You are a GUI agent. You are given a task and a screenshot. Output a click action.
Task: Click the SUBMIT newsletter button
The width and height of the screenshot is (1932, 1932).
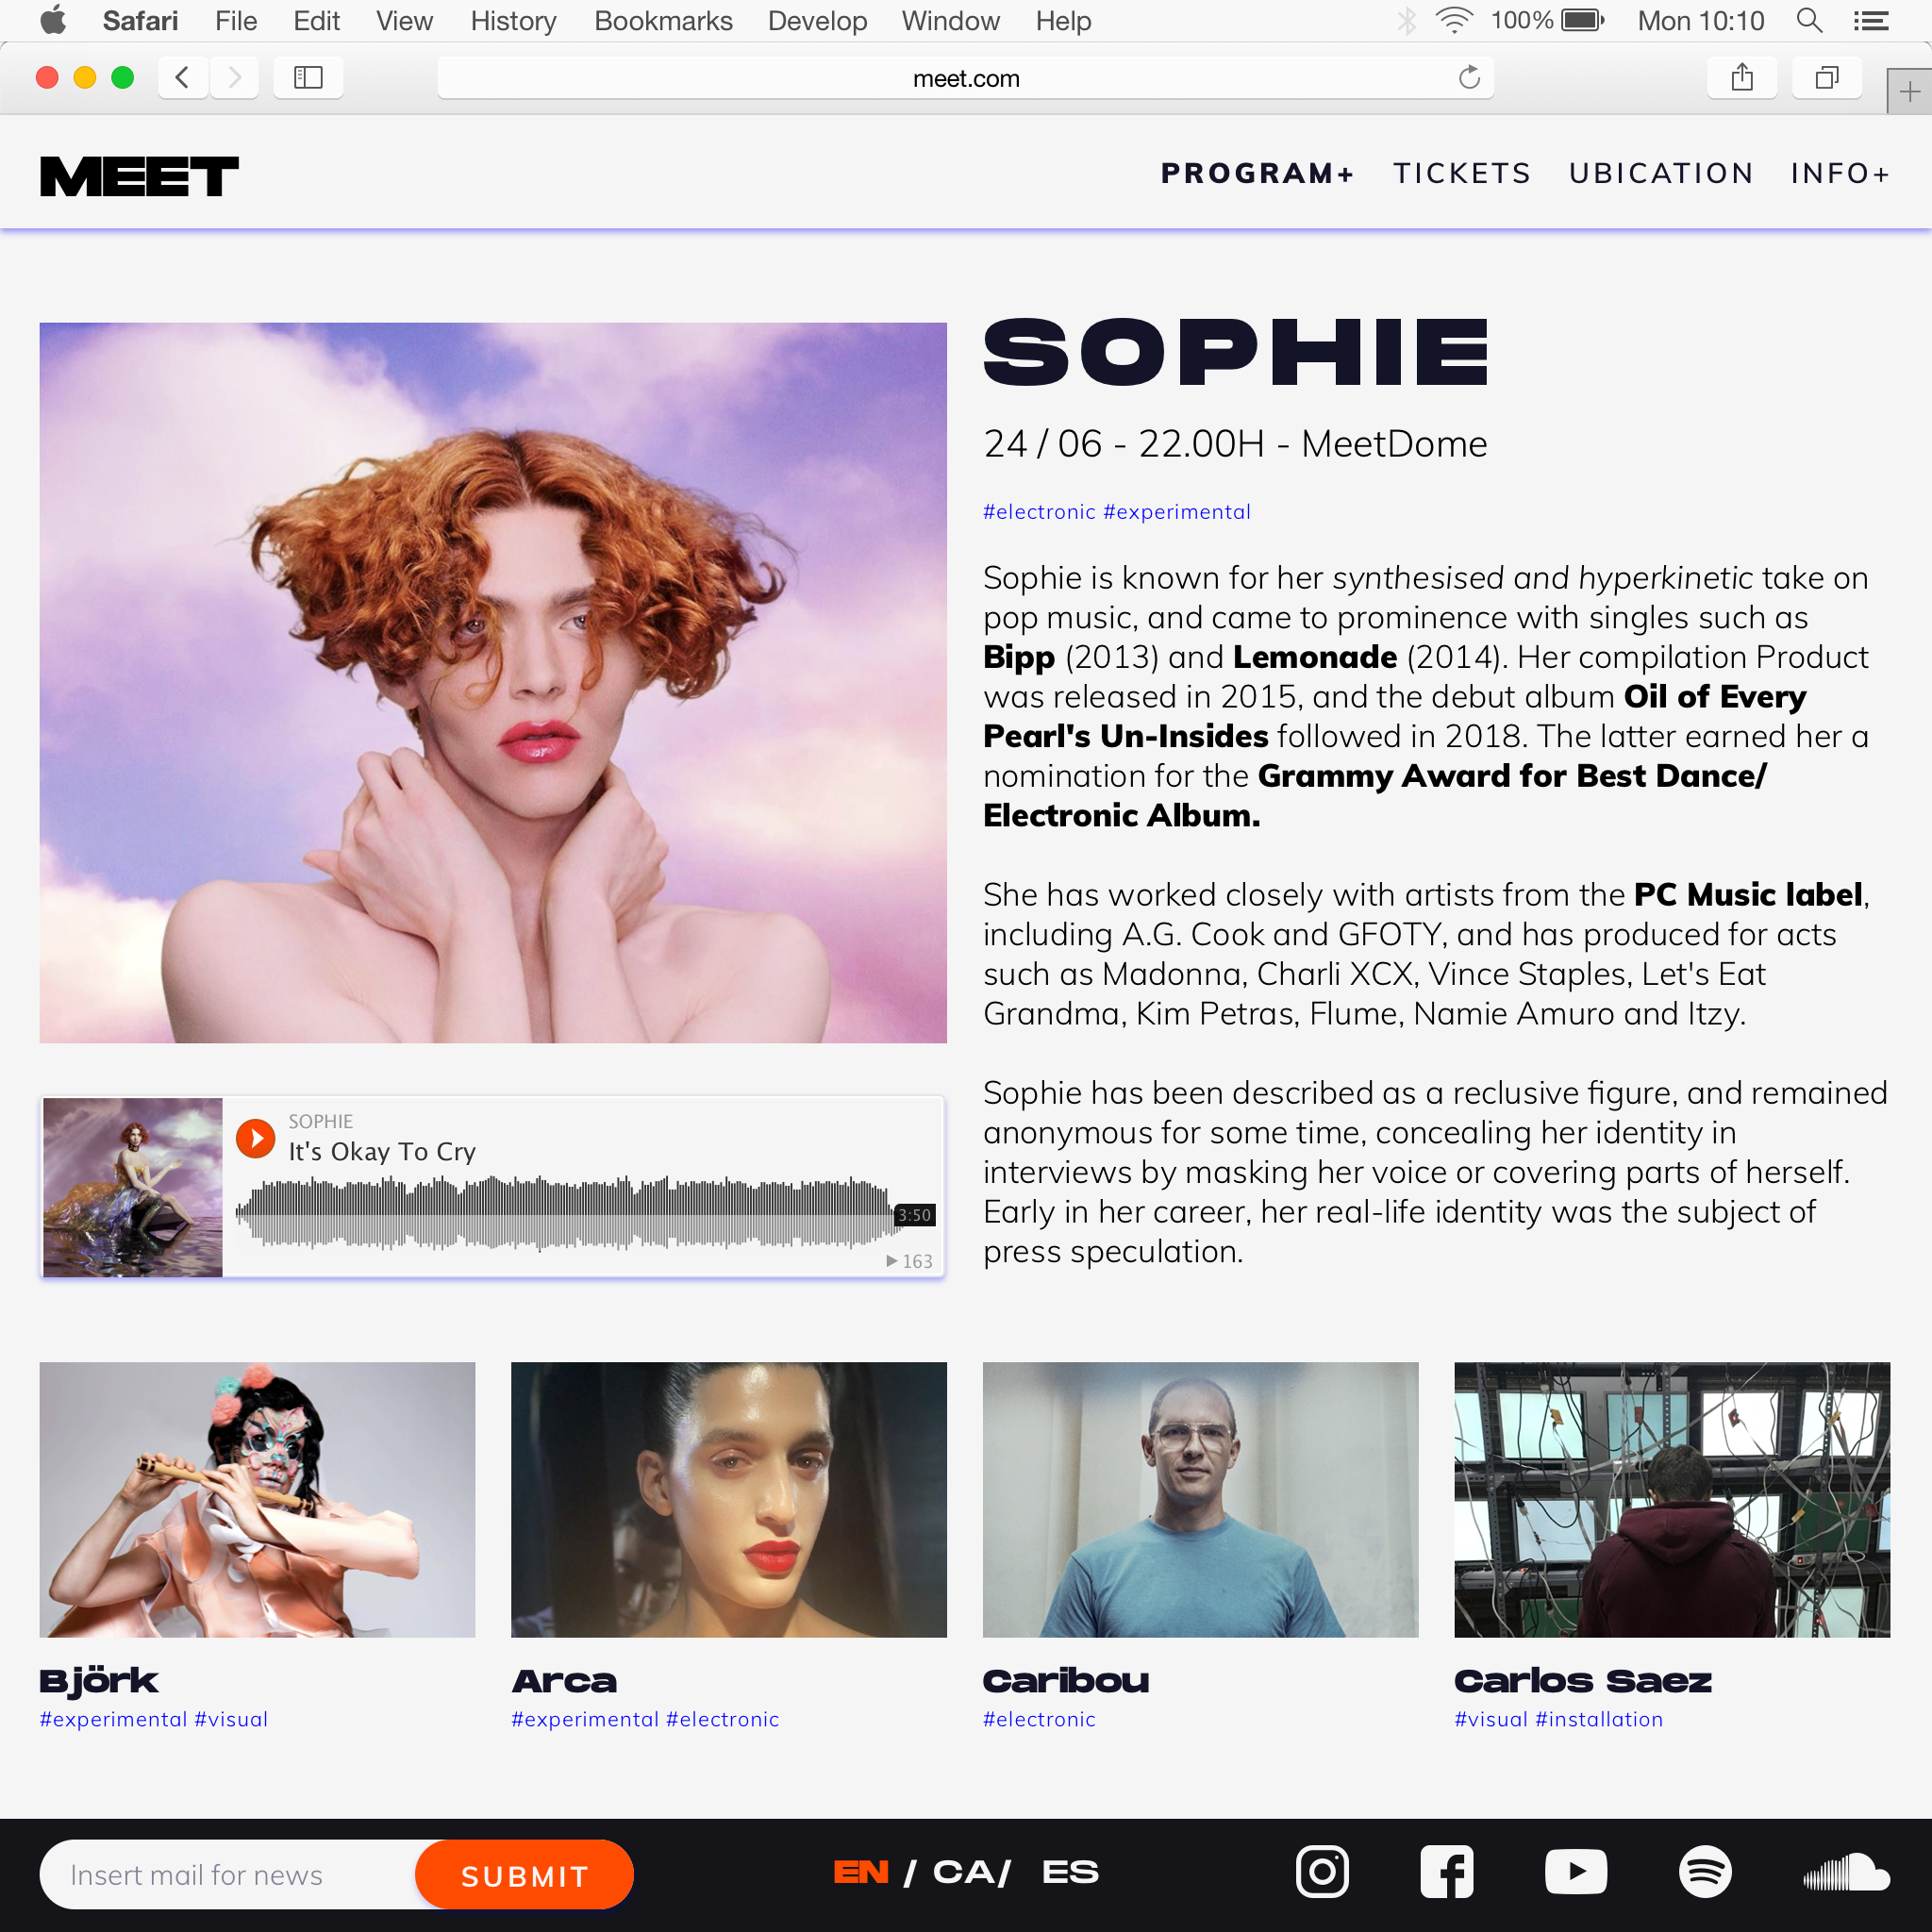[524, 1874]
